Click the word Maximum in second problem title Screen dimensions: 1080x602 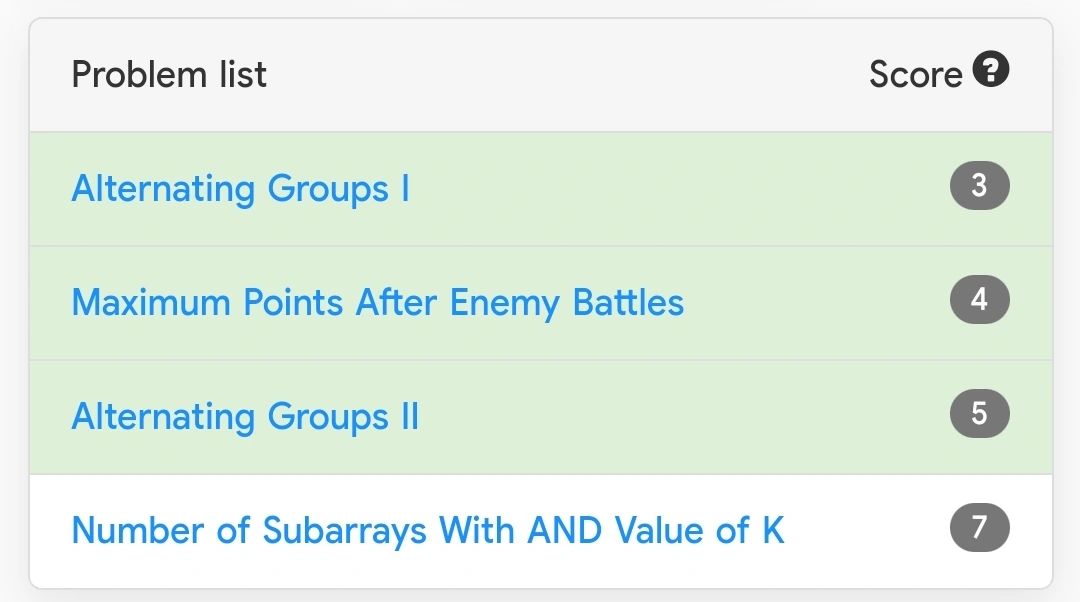(151, 302)
